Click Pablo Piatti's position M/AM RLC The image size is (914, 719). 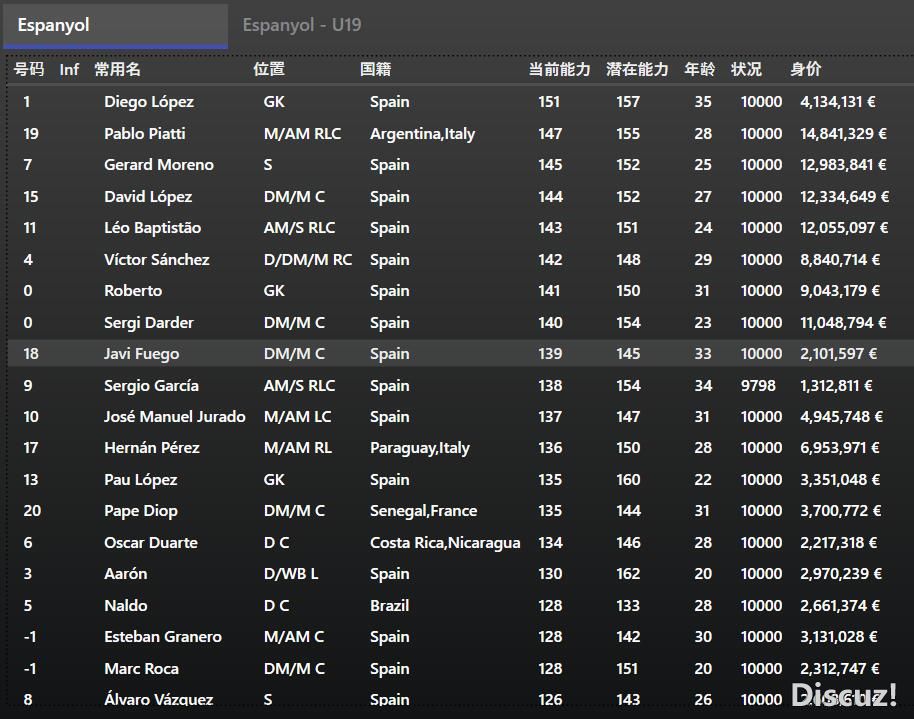coord(303,134)
